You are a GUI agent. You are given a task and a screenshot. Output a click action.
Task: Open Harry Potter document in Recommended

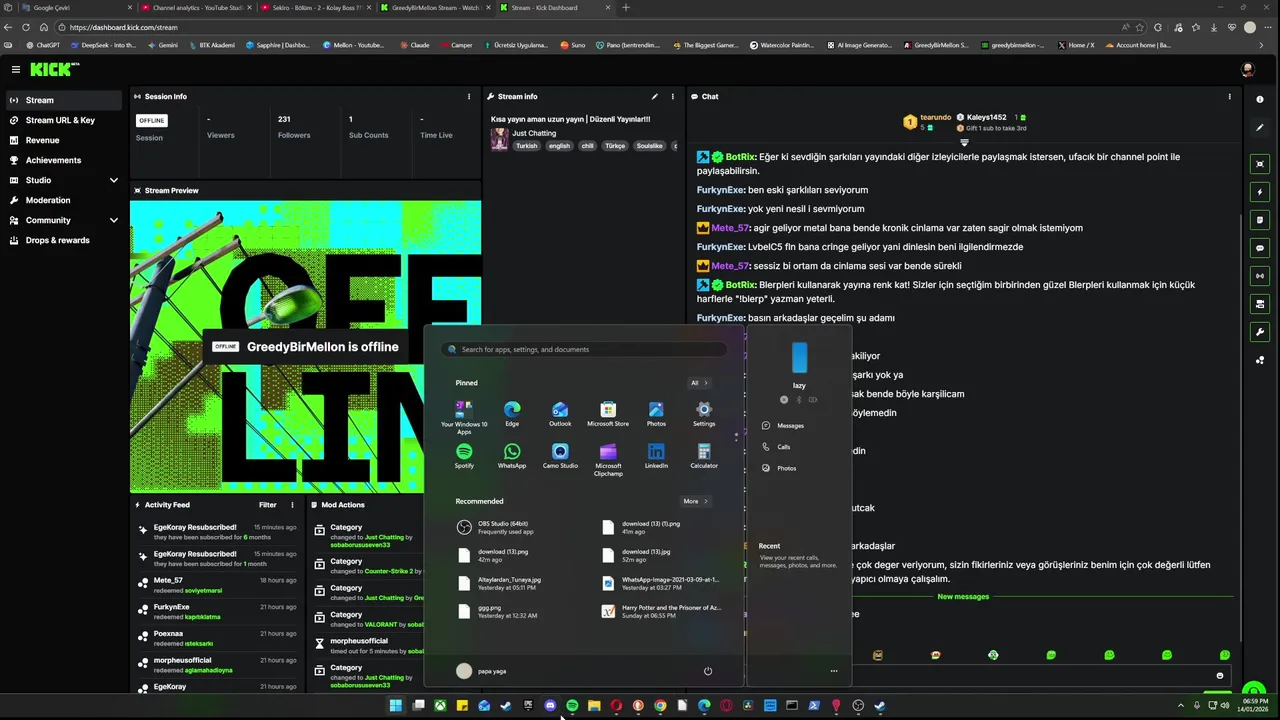pyautogui.click(x=663, y=611)
